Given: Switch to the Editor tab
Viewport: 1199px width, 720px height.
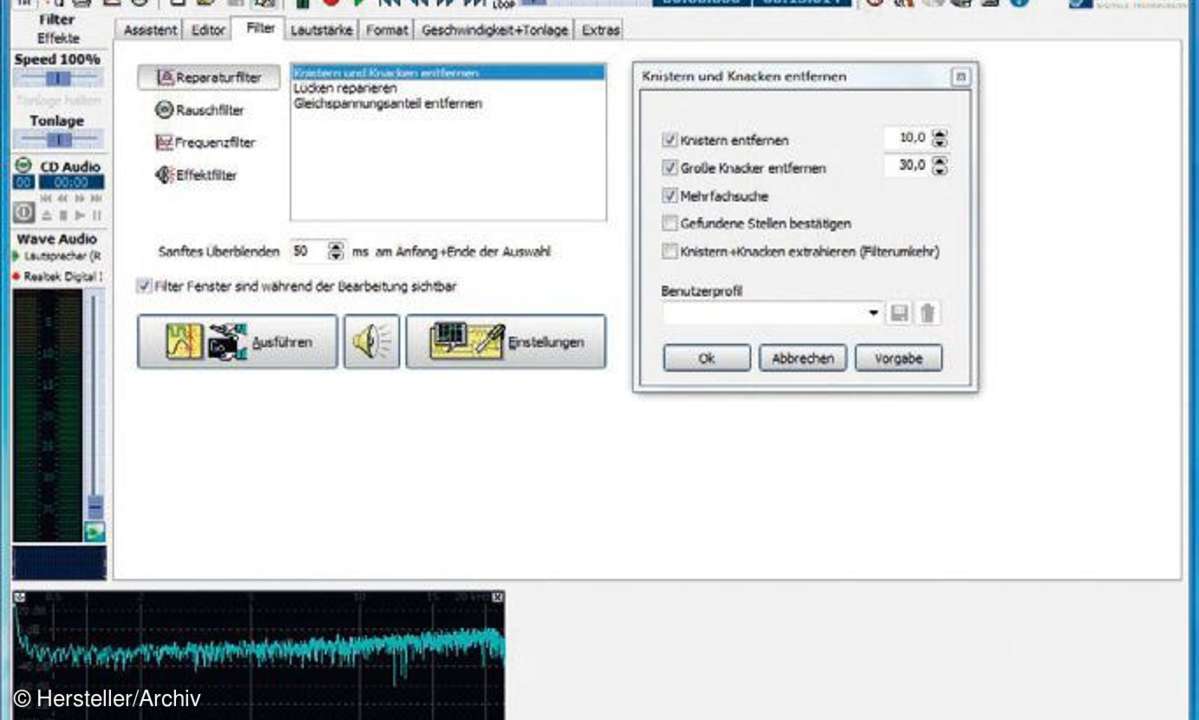Looking at the screenshot, I should click(x=208, y=30).
